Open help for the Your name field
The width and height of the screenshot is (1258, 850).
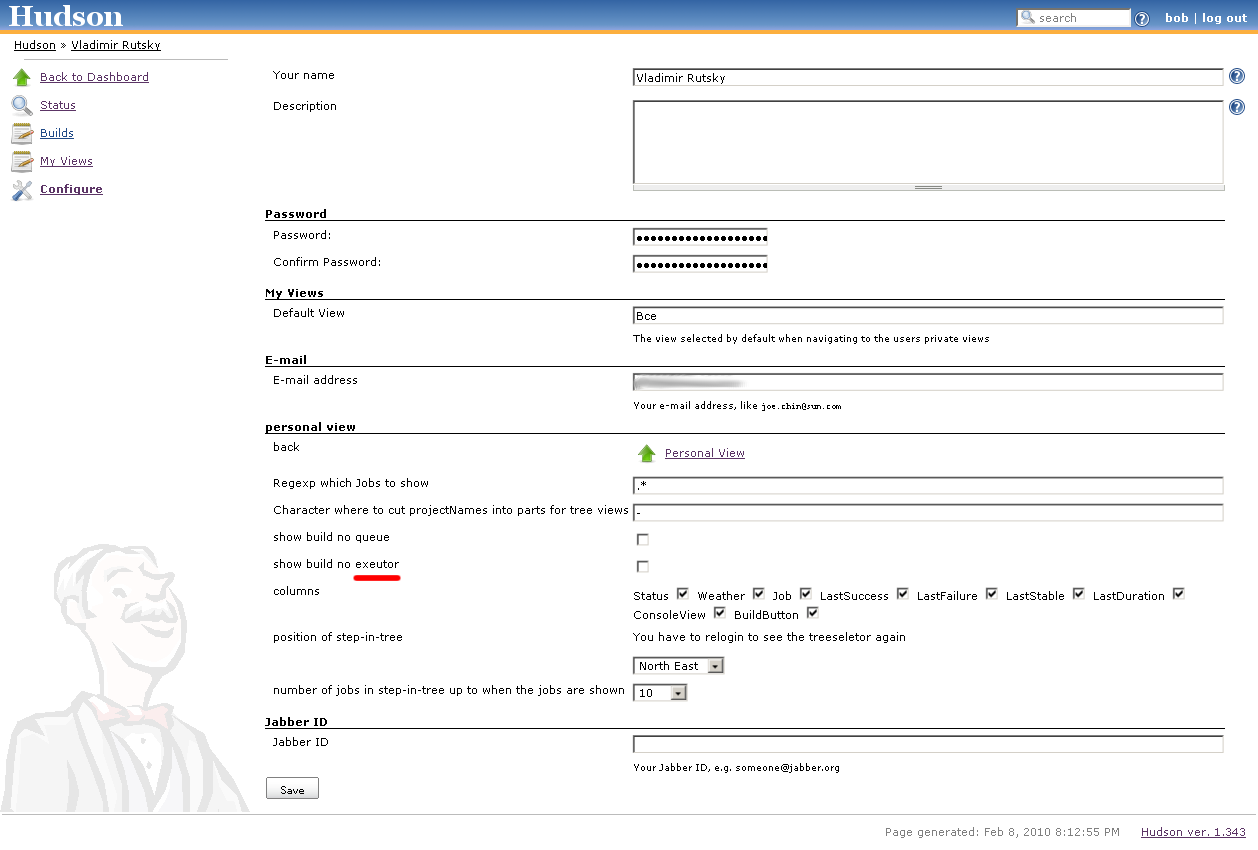pos(1237,77)
